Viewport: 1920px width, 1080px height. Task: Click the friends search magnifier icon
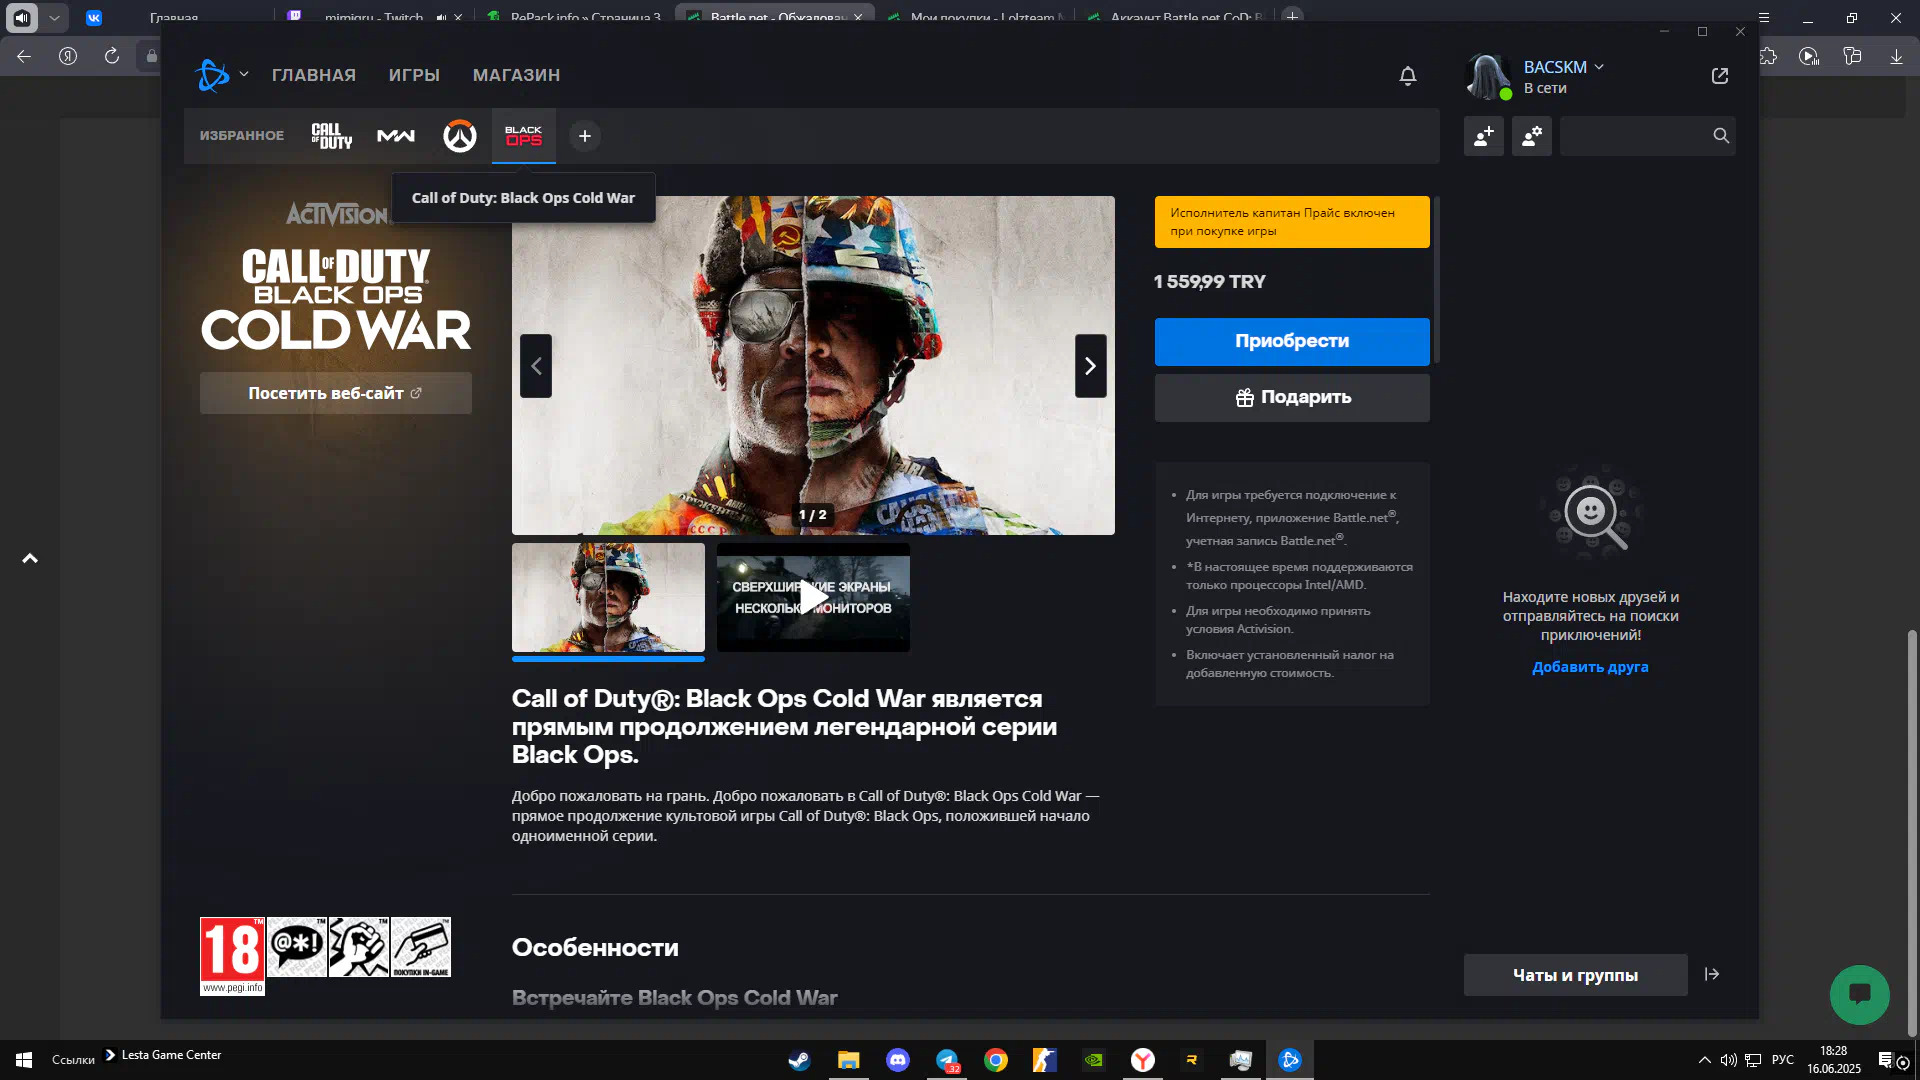1721,136
